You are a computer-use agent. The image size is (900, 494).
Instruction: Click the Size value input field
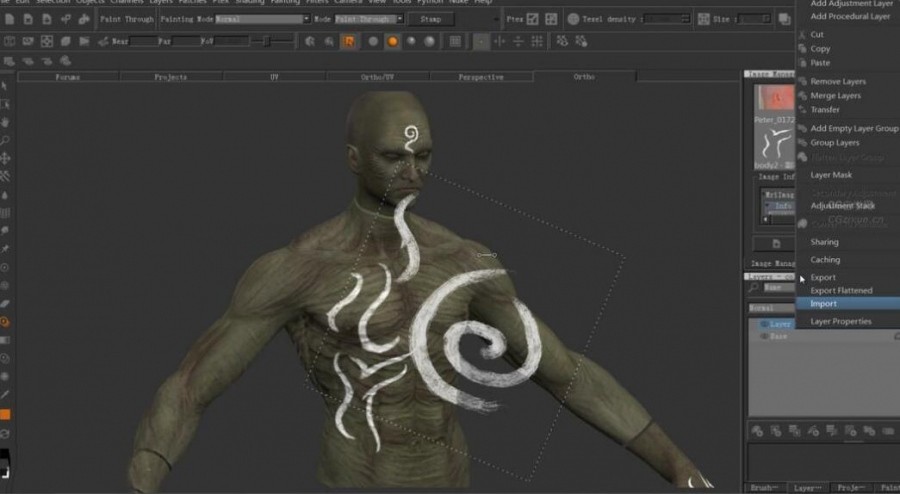coord(754,19)
